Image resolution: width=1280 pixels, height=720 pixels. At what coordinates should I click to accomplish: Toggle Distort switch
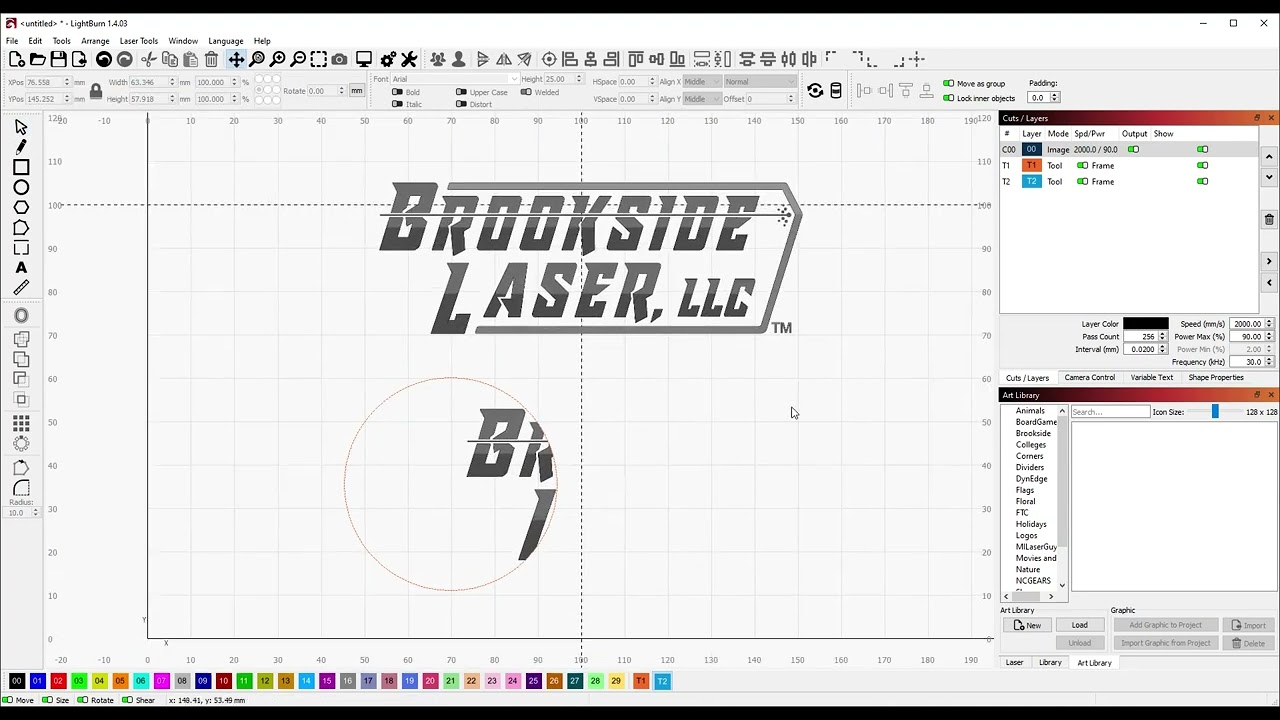coord(461,104)
